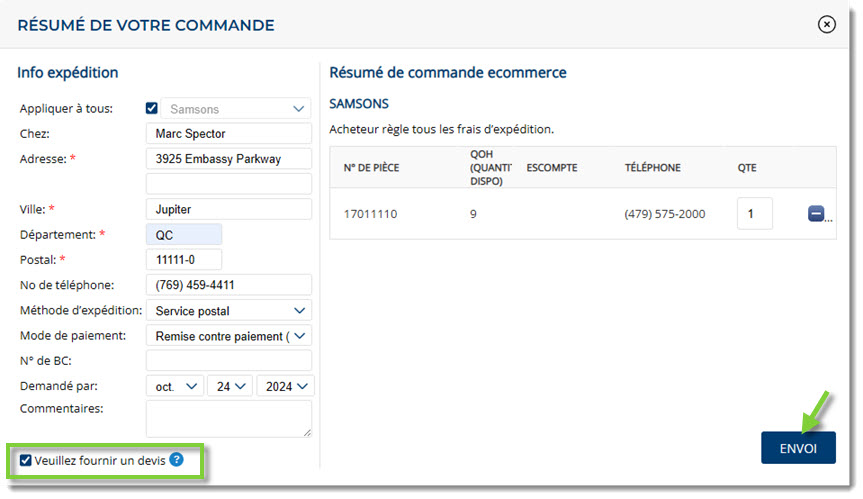
Task: Open the Mode de paiement dropdown
Action: point(229,336)
